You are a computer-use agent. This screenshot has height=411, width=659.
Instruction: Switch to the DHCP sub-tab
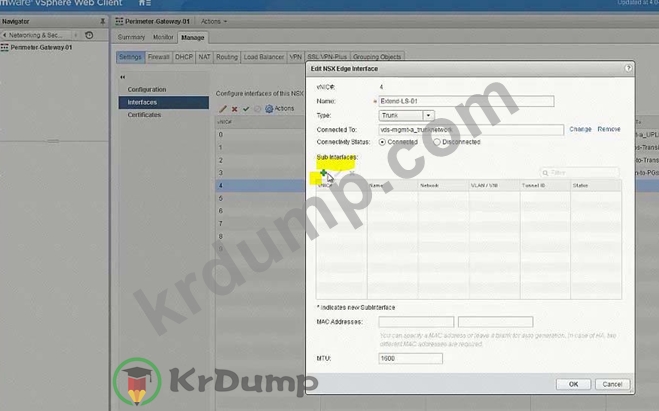click(x=184, y=57)
